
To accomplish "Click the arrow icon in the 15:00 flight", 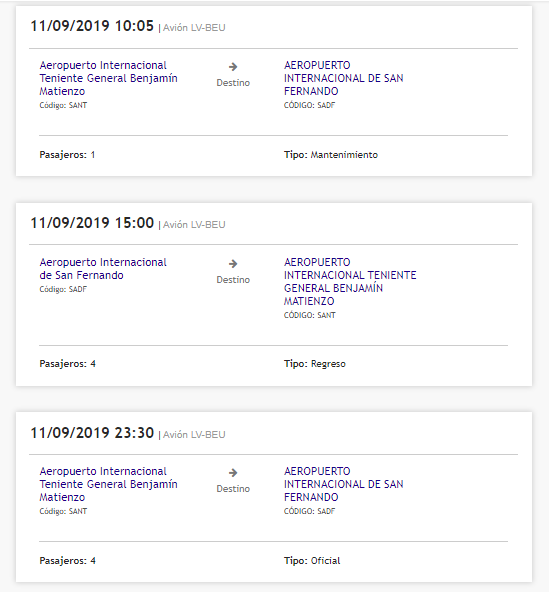I will click(233, 264).
